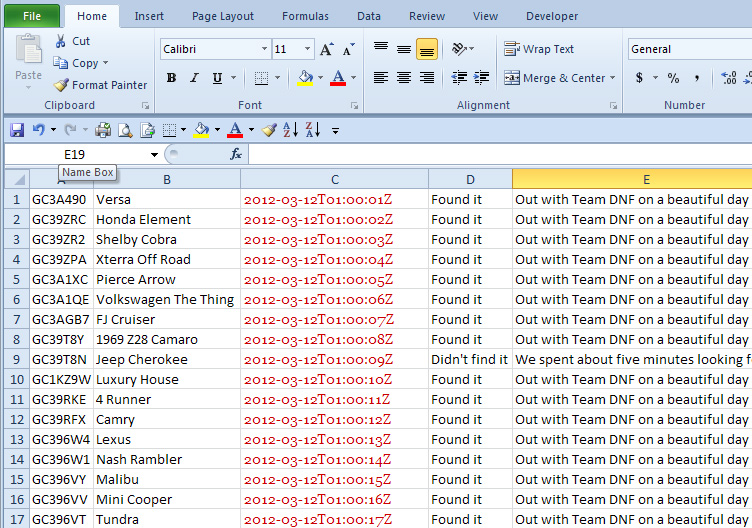Open the Number Format General dropdown

(x=689, y=49)
